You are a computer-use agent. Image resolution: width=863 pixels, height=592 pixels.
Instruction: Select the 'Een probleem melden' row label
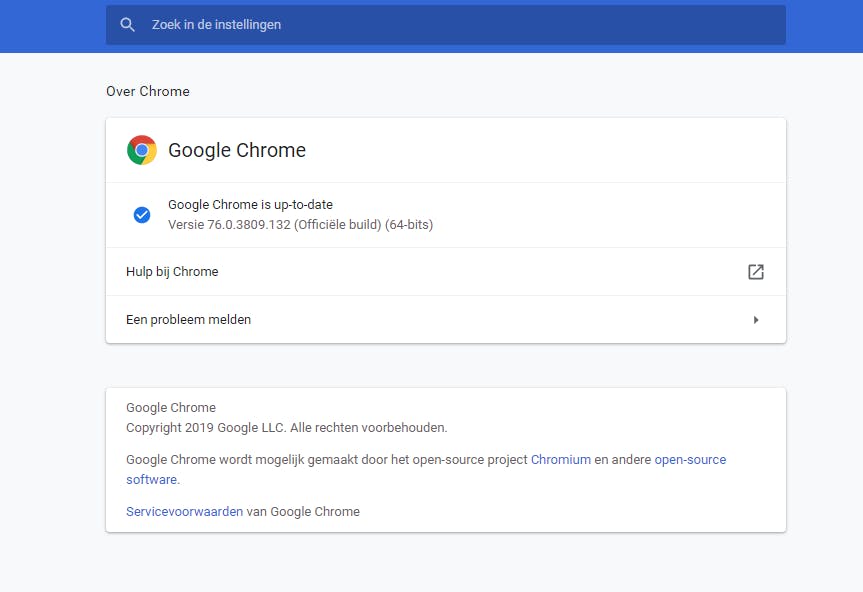click(x=188, y=320)
